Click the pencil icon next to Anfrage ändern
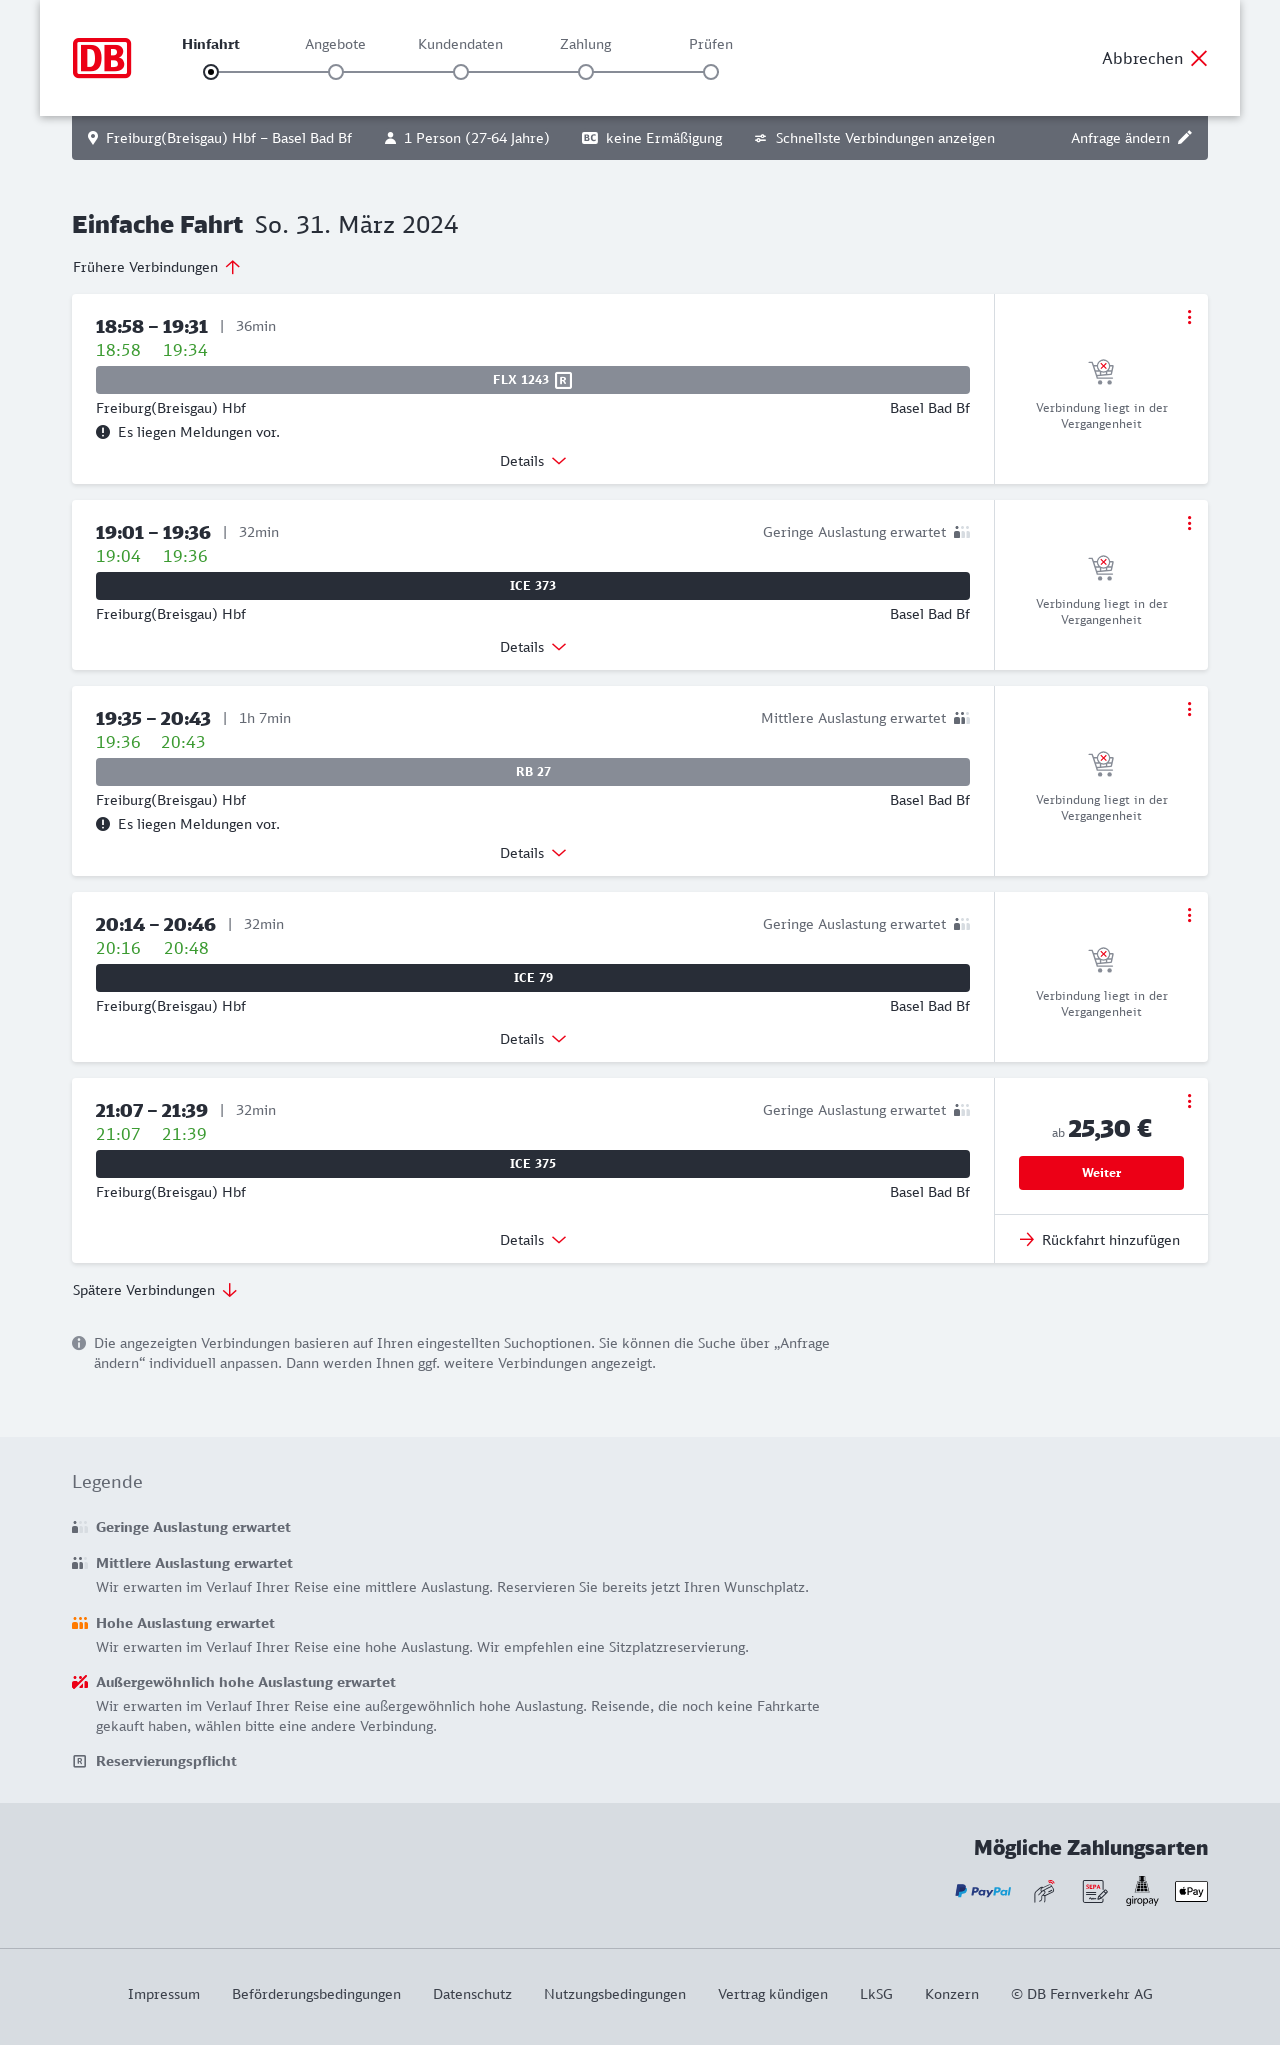 1185,138
